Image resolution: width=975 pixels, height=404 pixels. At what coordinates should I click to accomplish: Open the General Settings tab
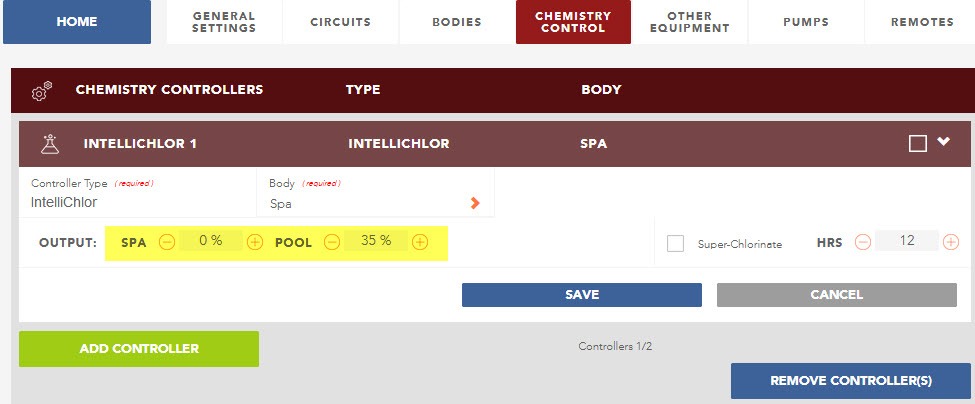(x=224, y=22)
